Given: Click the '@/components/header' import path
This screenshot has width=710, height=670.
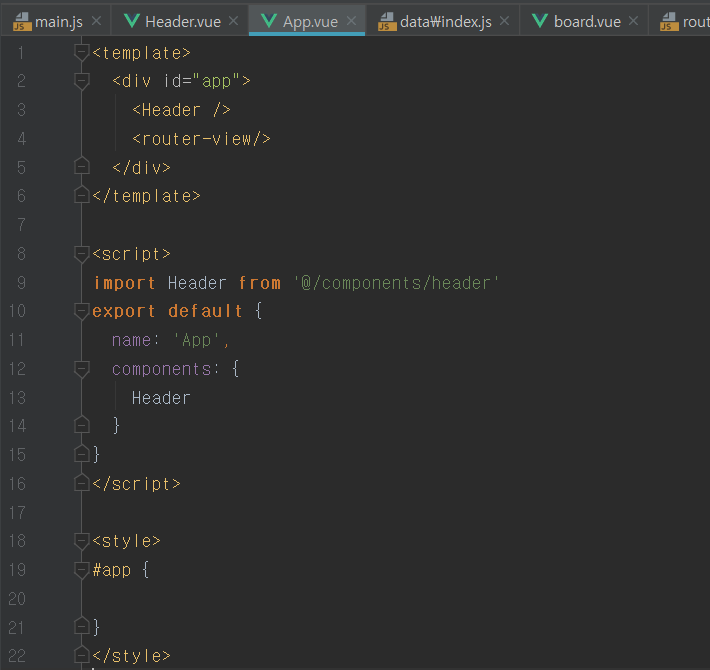Looking at the screenshot, I should point(396,283).
